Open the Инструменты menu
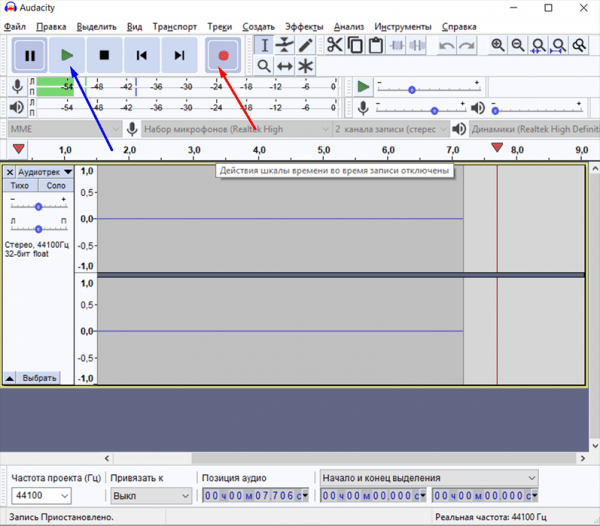The height and width of the screenshot is (526, 600). 403,27
